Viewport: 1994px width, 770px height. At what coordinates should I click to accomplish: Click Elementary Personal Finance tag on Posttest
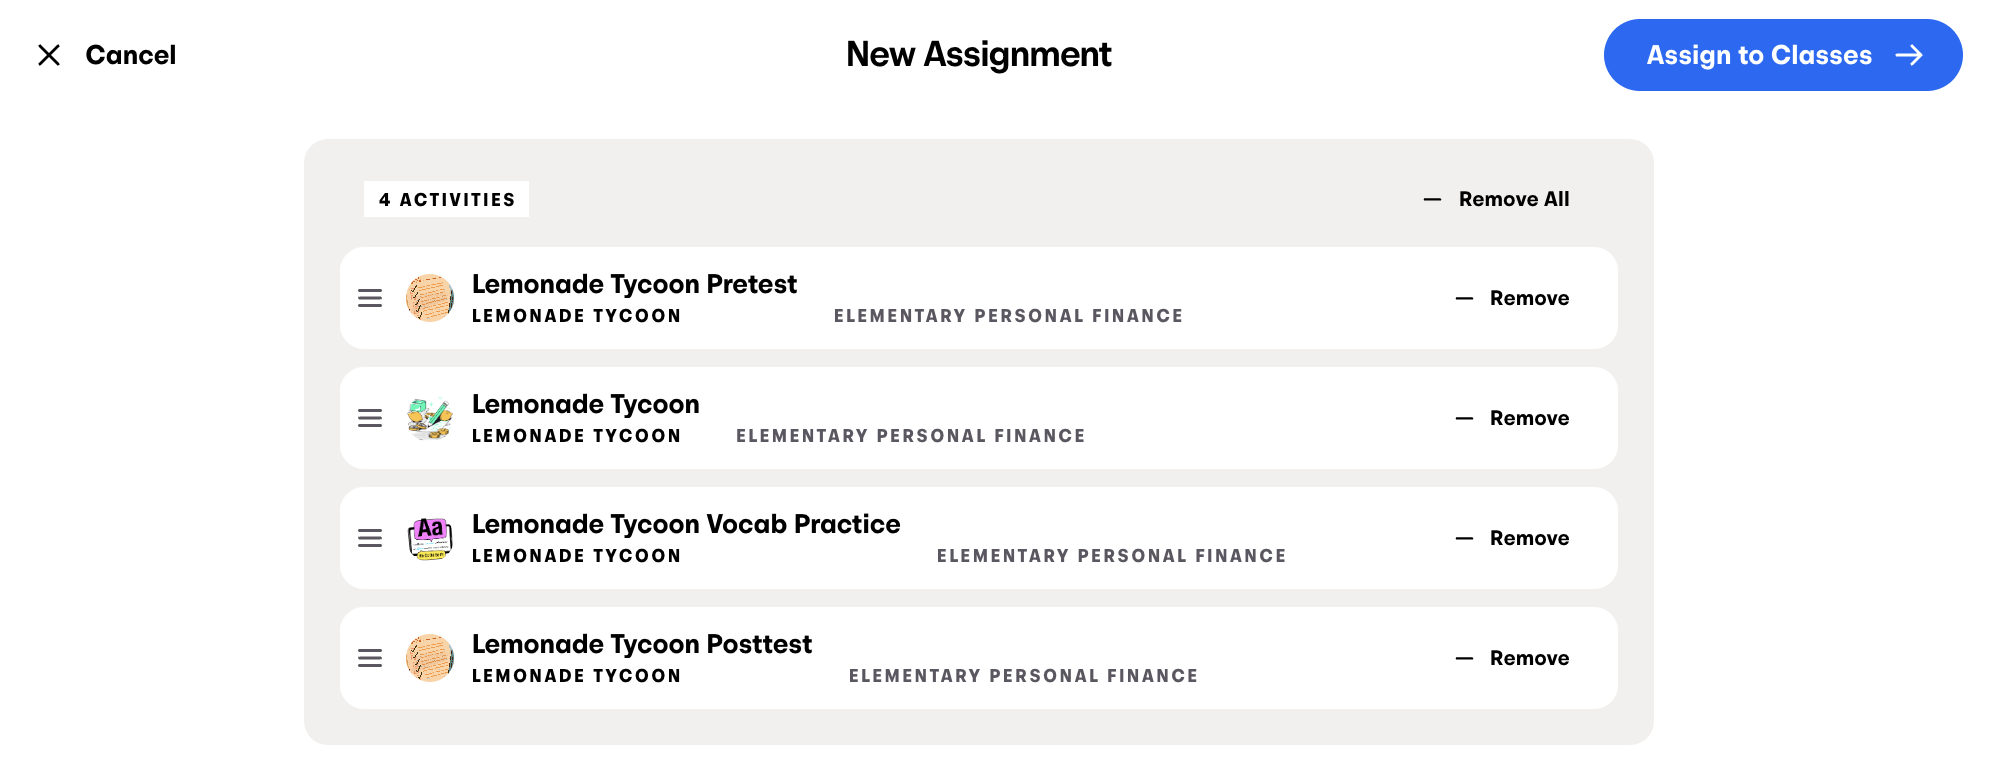tap(1023, 676)
